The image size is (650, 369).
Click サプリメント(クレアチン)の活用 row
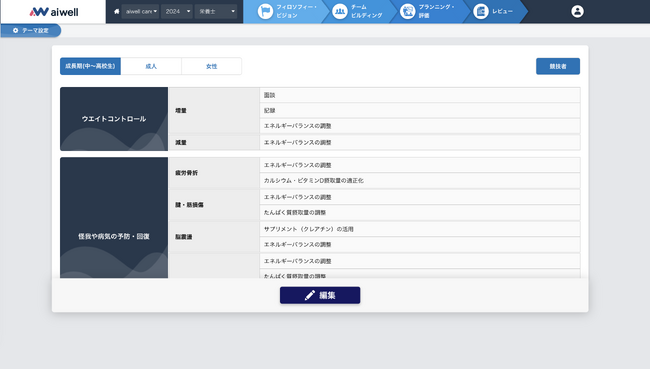pos(420,229)
